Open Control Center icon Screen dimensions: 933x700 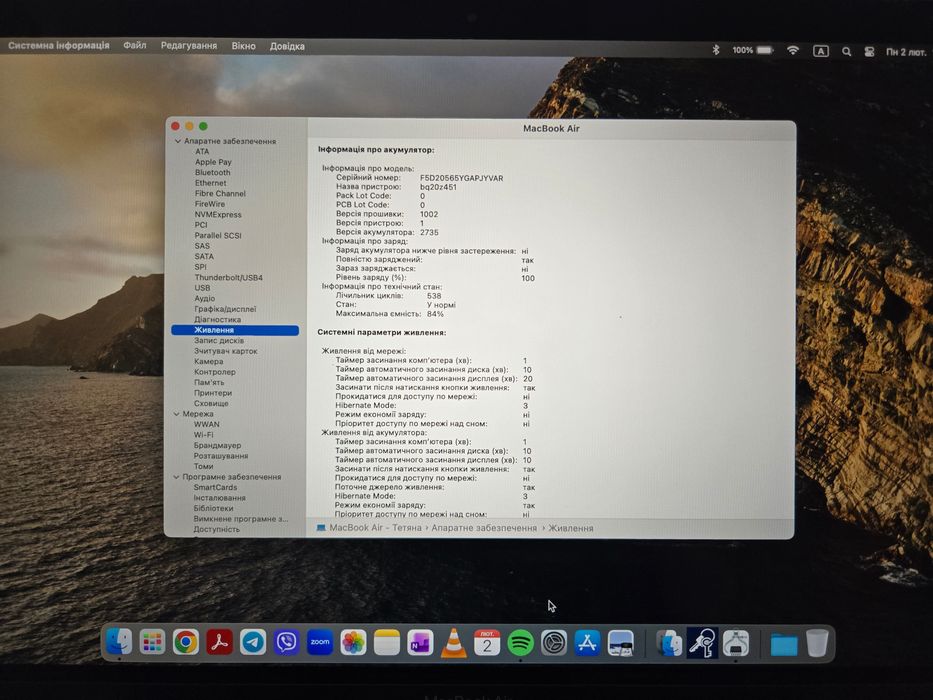(x=869, y=52)
